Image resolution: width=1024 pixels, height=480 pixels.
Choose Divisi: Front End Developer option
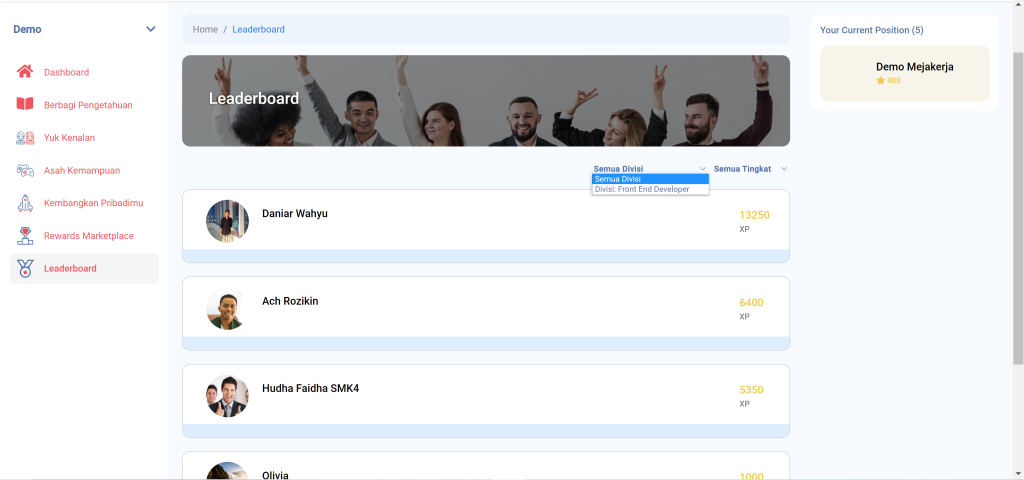click(650, 189)
